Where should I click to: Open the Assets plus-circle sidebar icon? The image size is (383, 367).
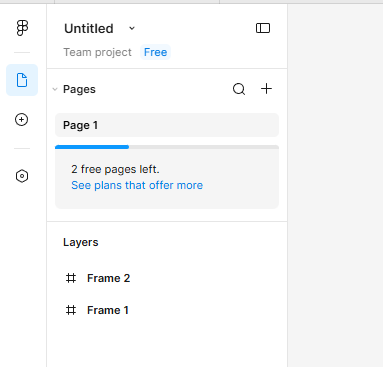point(22,119)
